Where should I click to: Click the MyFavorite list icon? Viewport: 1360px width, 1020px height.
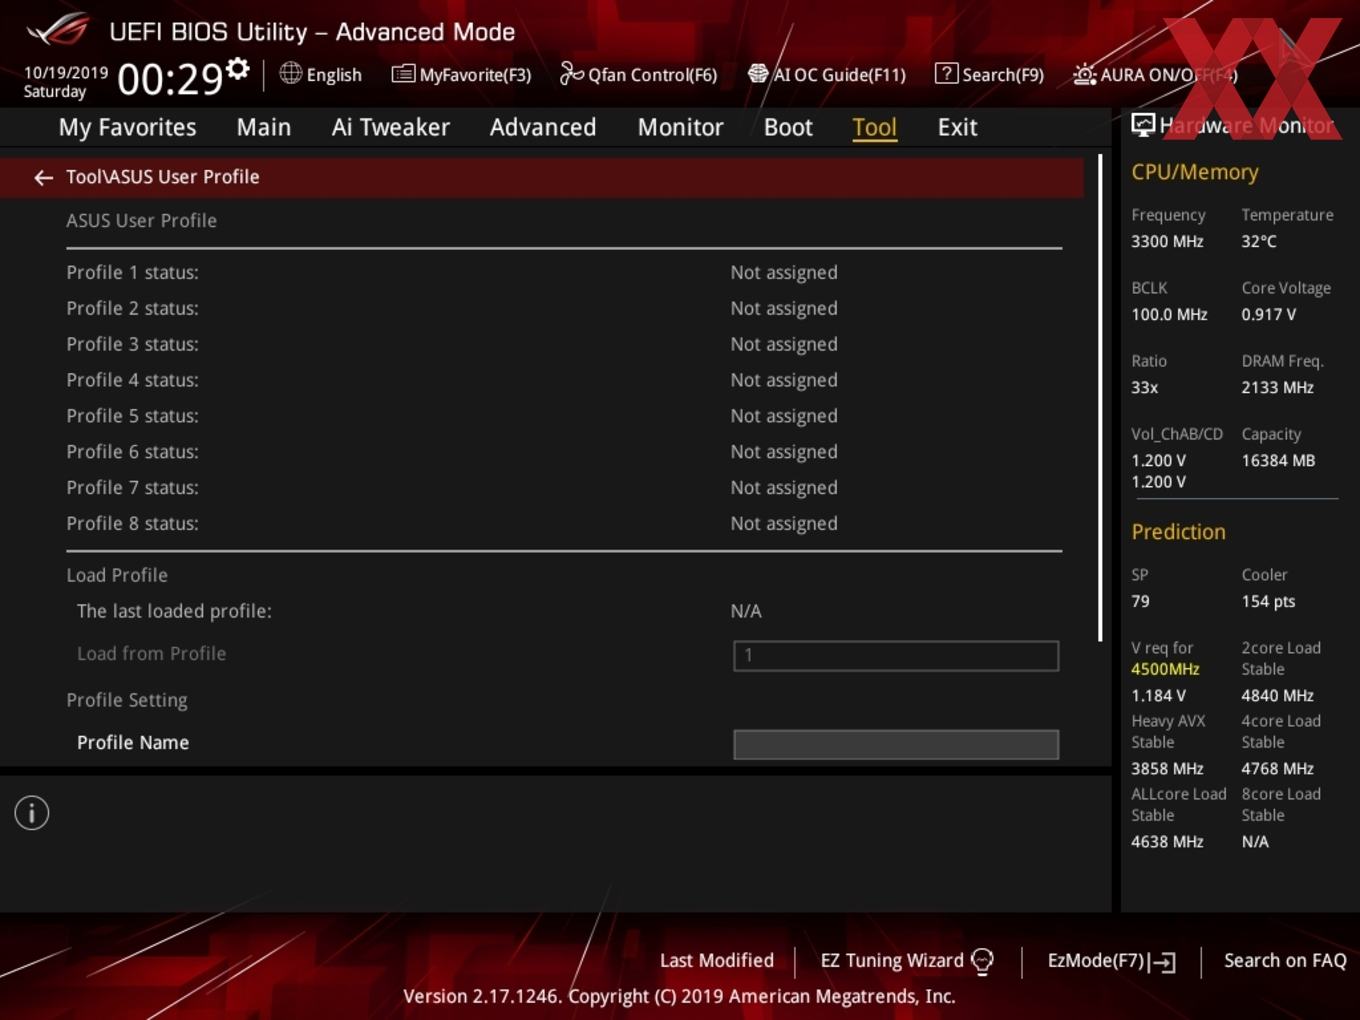point(403,74)
